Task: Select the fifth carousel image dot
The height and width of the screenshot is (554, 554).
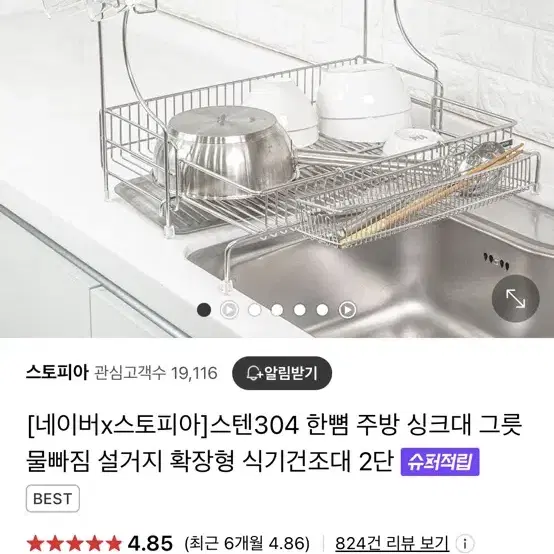Action: [x=300, y=310]
